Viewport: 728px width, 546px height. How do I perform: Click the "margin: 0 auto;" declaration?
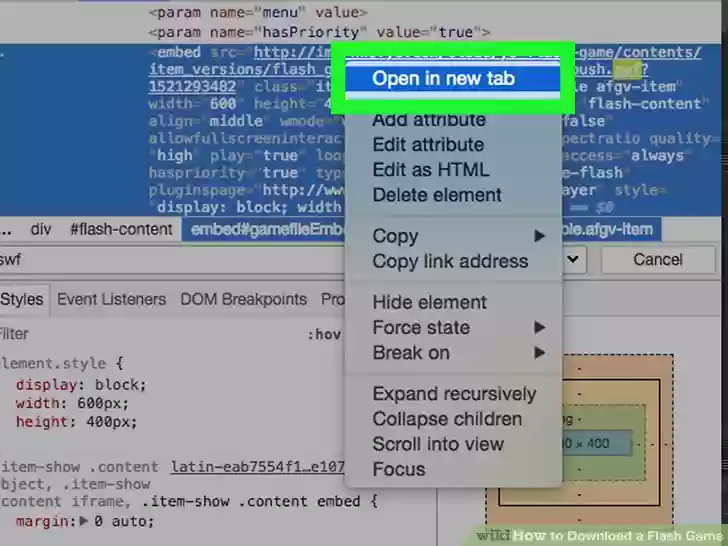[84, 521]
